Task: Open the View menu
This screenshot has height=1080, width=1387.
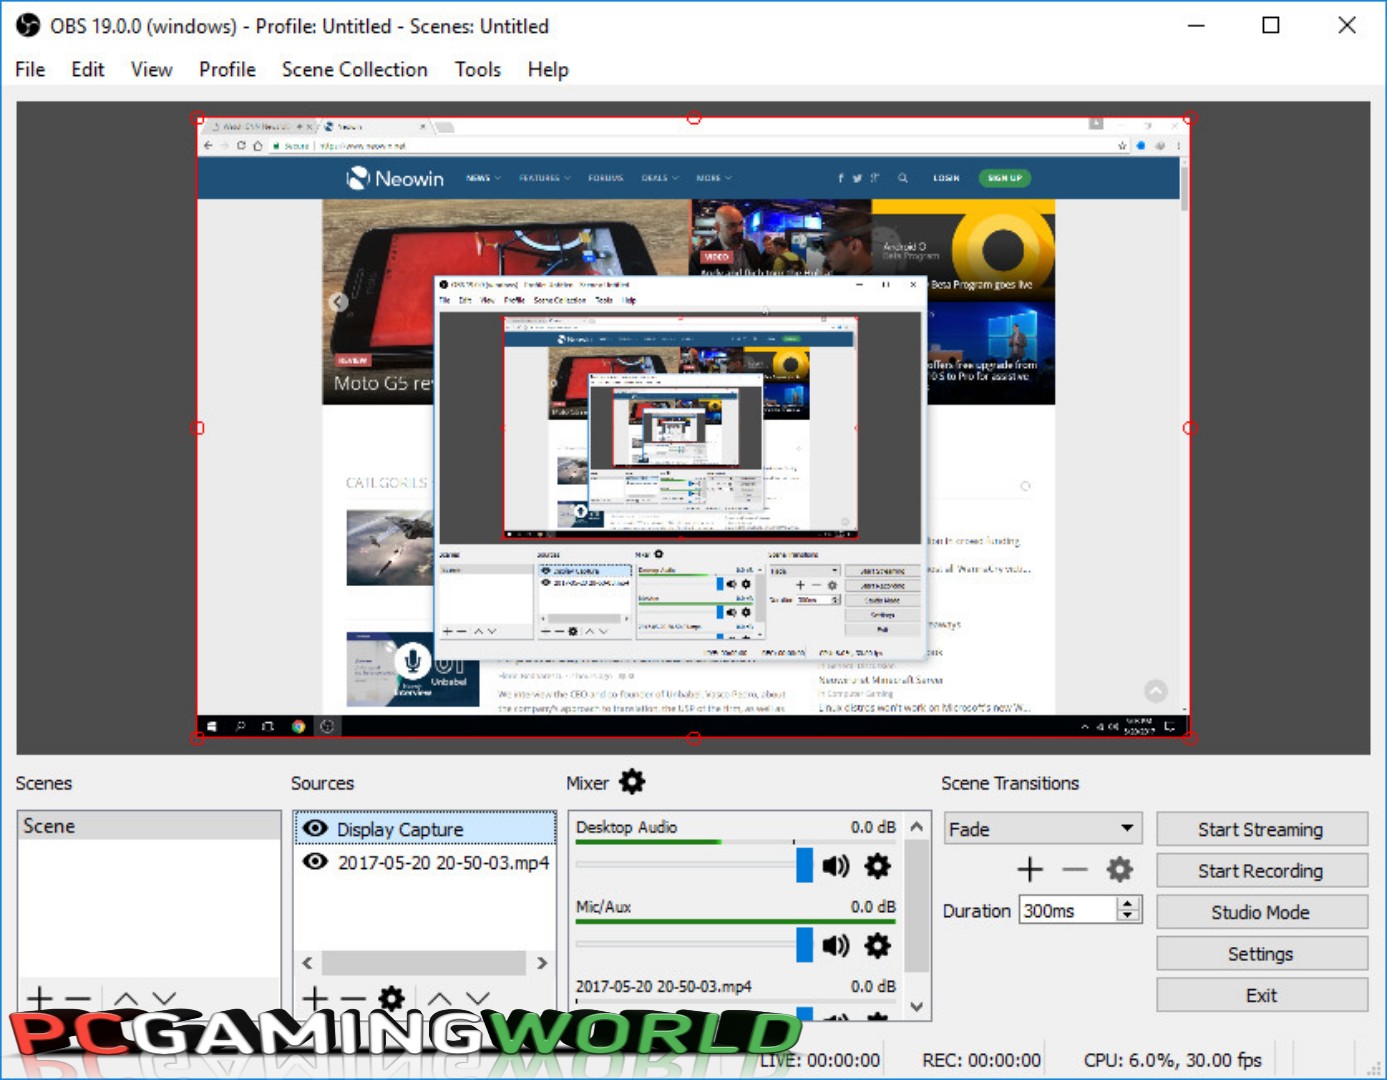Action: point(151,69)
